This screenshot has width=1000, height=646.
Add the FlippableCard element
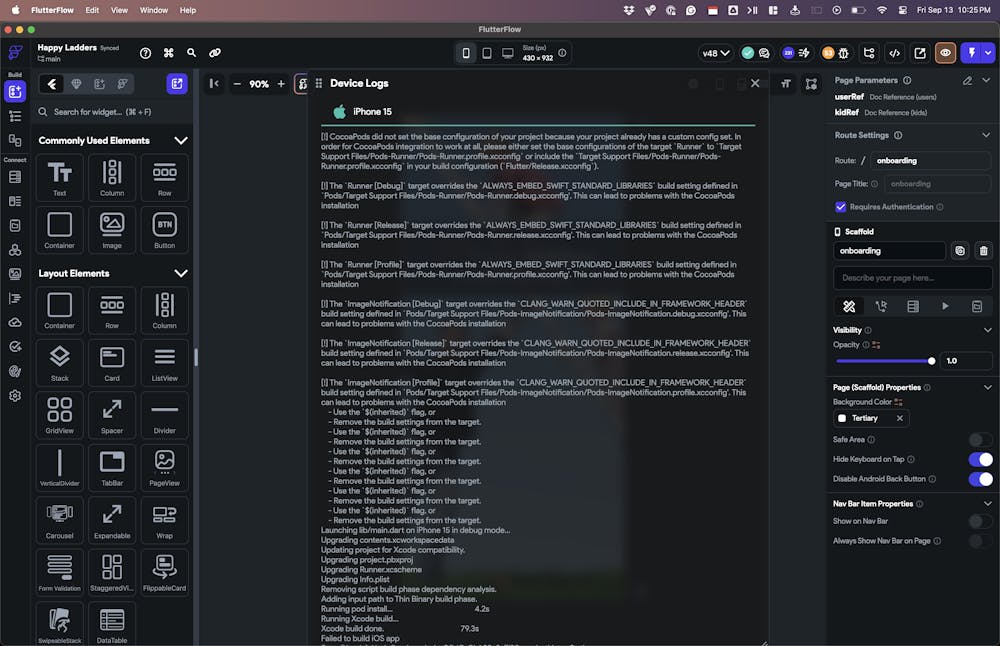click(x=164, y=572)
